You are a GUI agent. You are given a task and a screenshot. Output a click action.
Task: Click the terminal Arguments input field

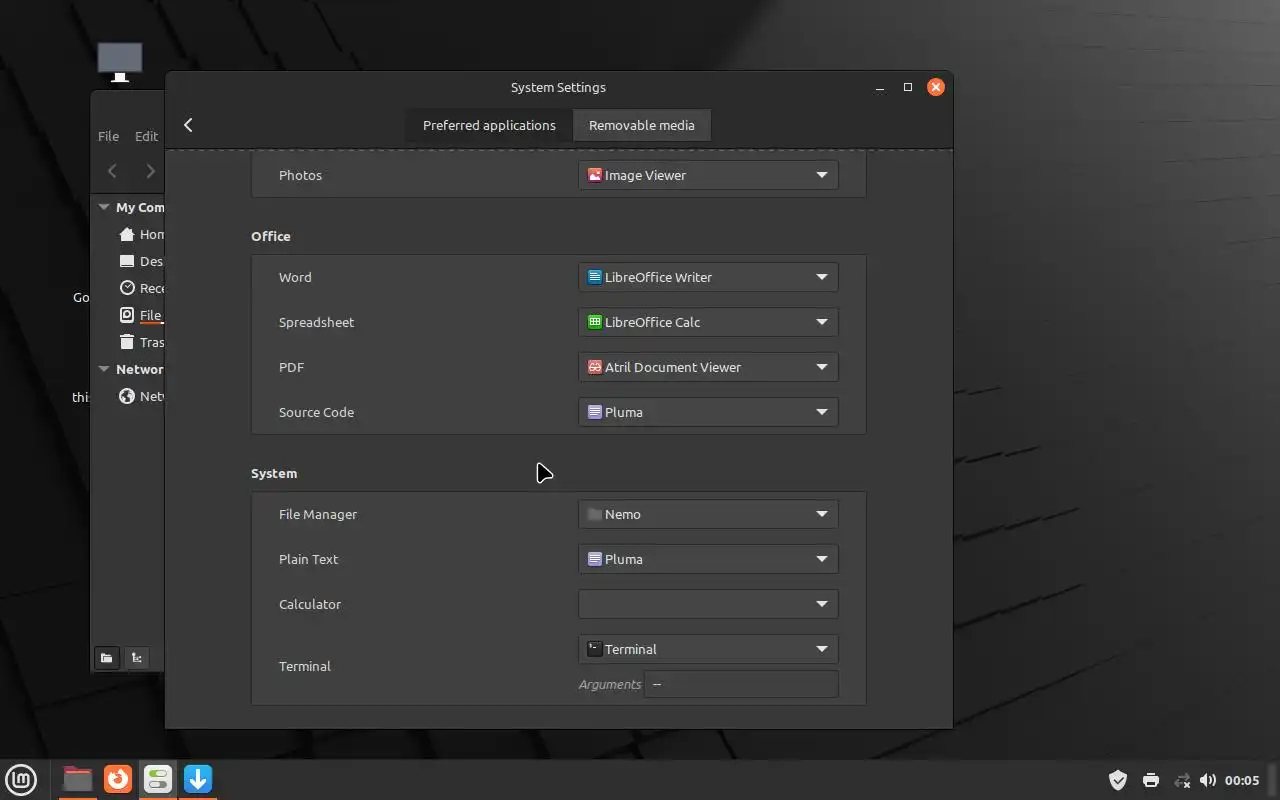point(741,684)
